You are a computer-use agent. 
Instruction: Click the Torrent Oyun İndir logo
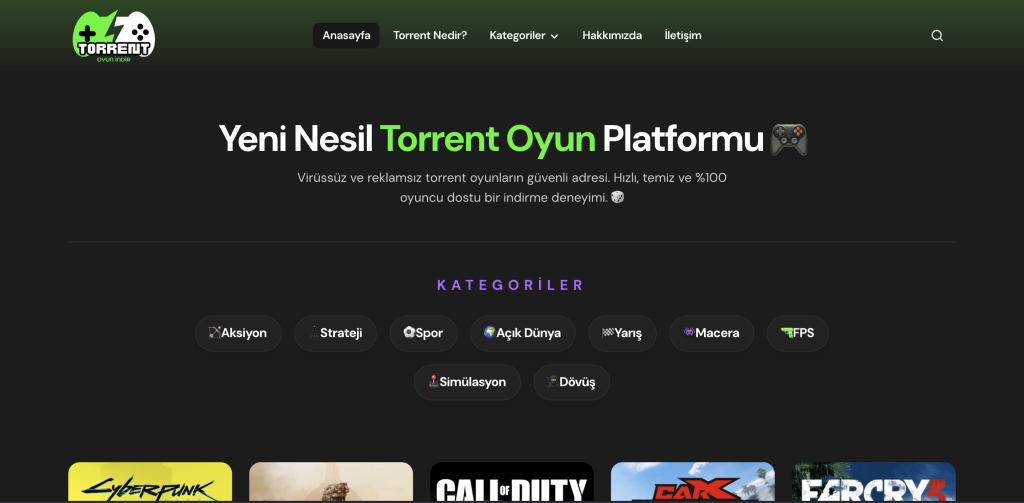(x=114, y=37)
